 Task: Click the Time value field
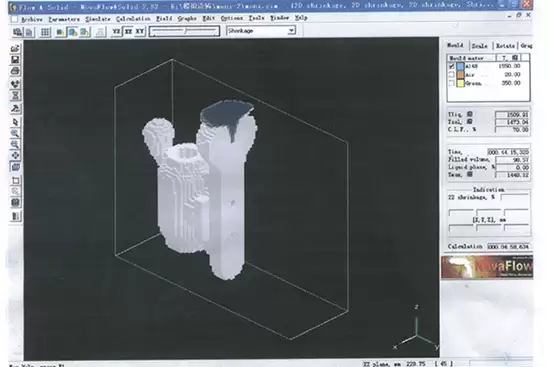tap(508, 152)
